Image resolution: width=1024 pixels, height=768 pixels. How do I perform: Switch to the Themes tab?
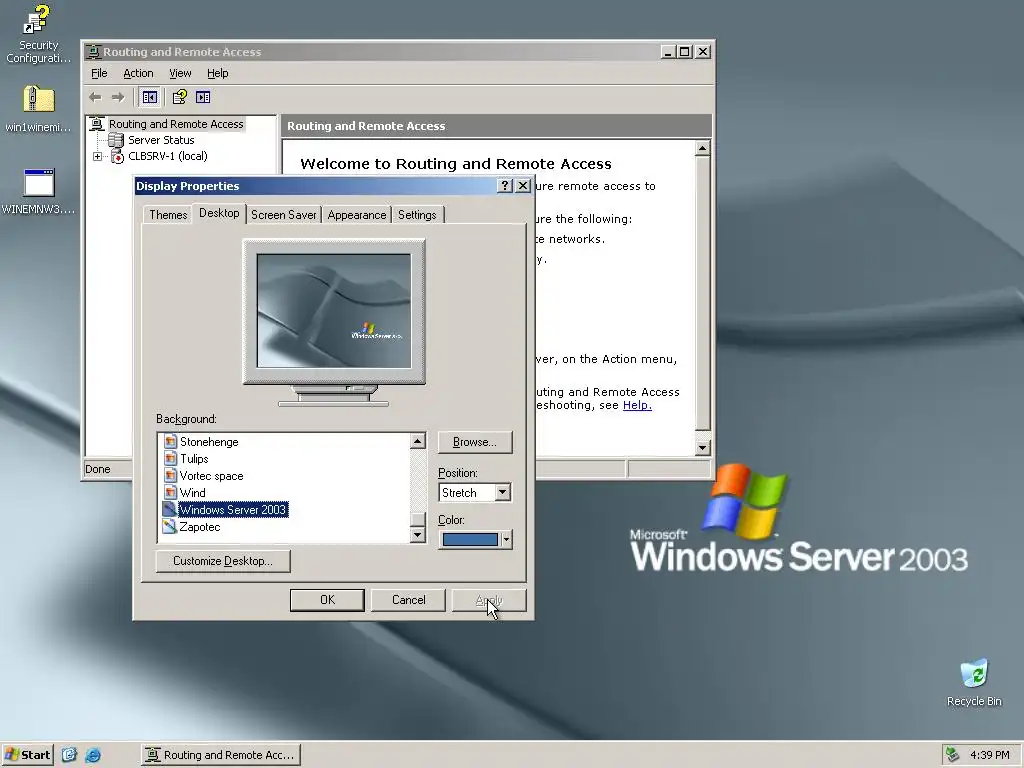click(x=168, y=215)
